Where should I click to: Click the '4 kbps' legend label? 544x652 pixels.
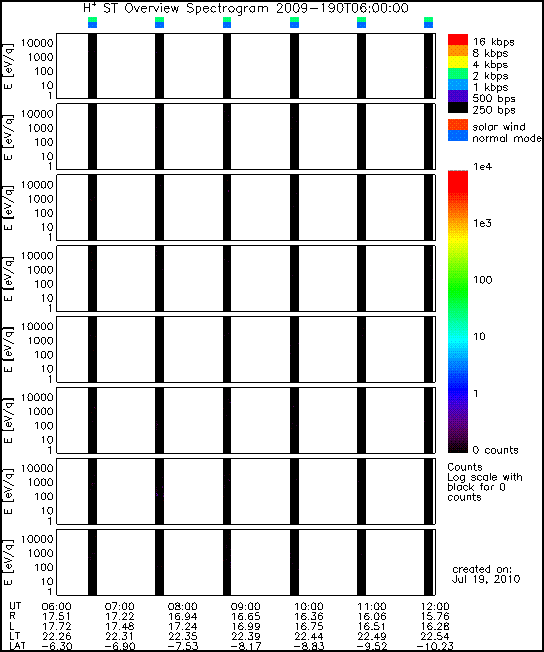[490, 65]
